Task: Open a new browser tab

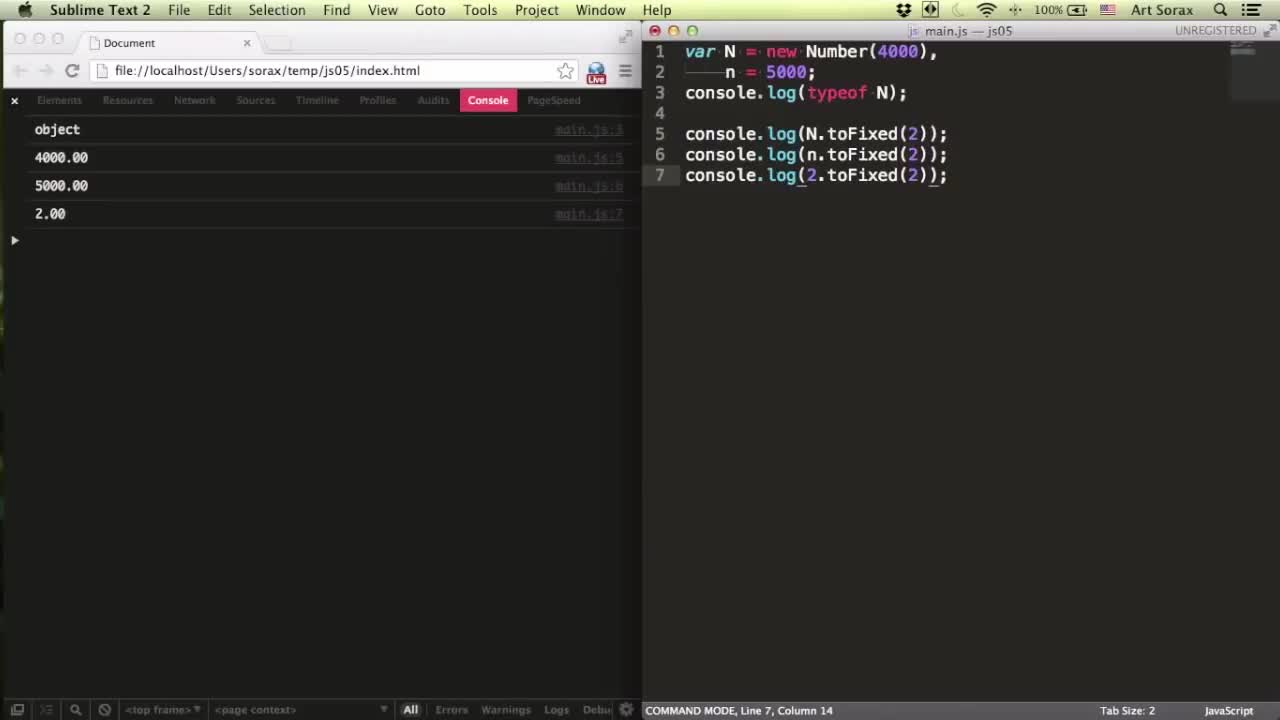Action: point(278,43)
